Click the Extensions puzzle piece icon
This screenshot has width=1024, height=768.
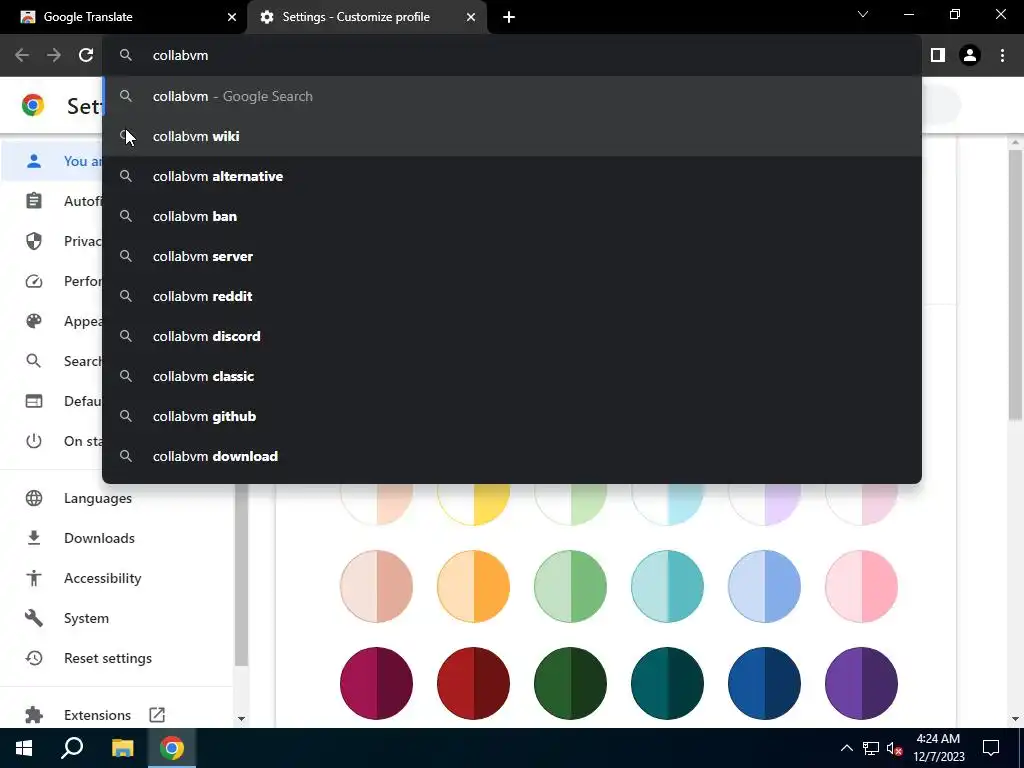34,715
